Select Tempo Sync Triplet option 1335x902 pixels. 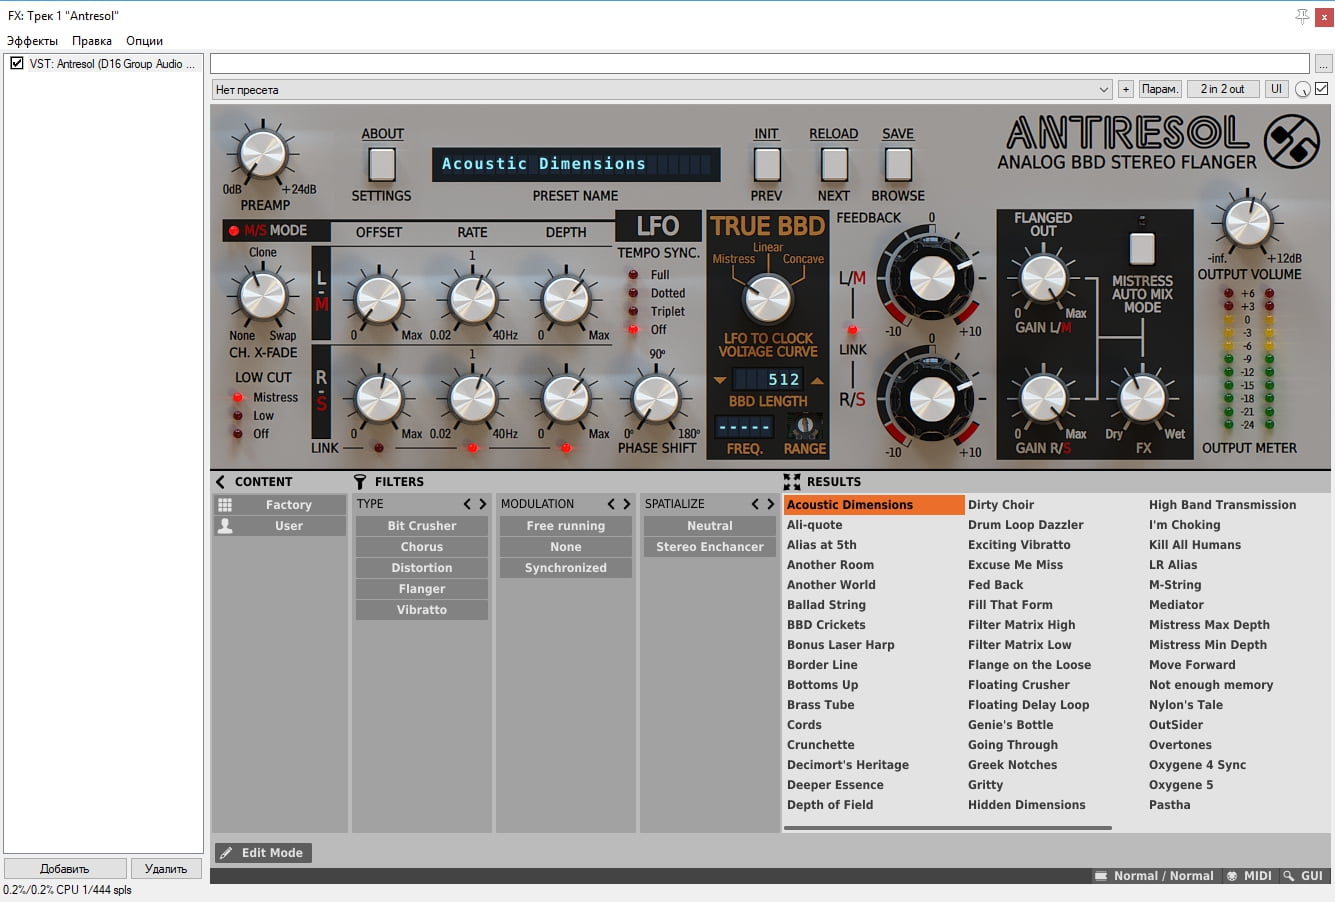pos(633,311)
